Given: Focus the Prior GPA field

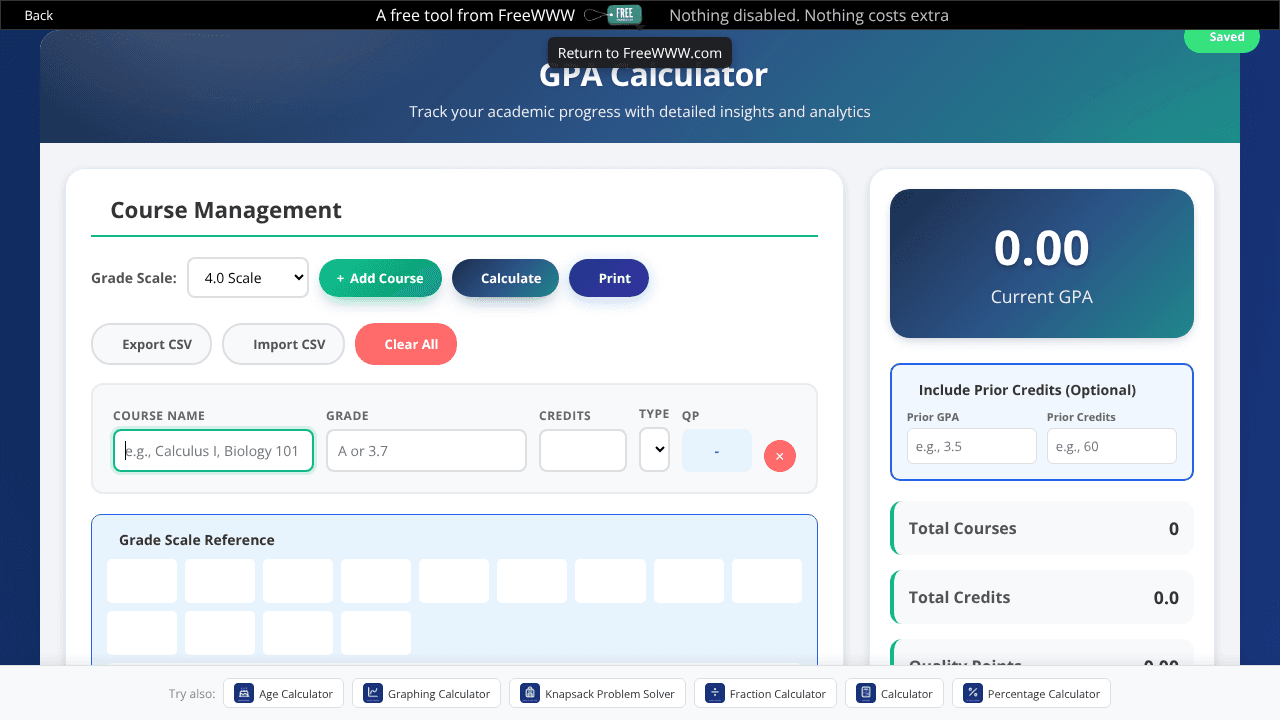Looking at the screenshot, I should [972, 446].
